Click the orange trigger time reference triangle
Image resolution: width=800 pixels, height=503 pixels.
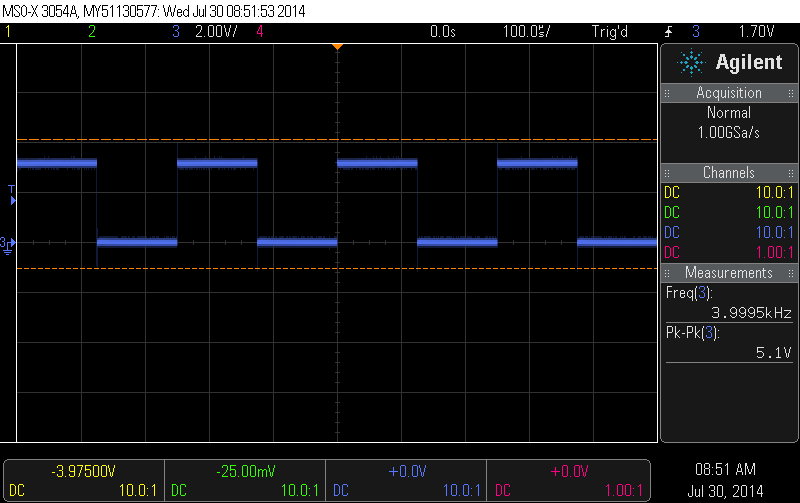point(337,47)
